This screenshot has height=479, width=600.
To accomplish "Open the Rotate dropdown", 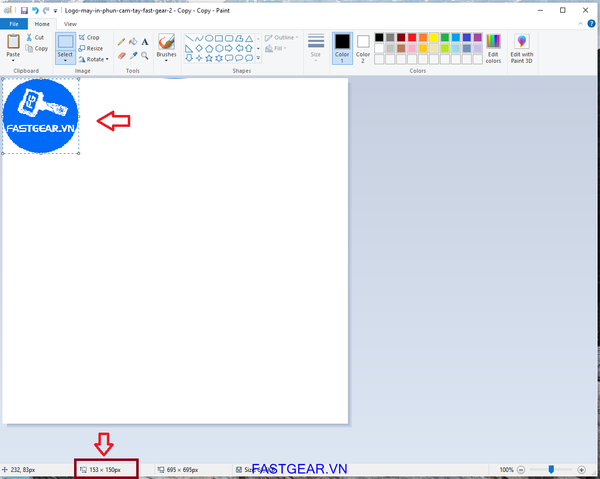I will [93, 59].
